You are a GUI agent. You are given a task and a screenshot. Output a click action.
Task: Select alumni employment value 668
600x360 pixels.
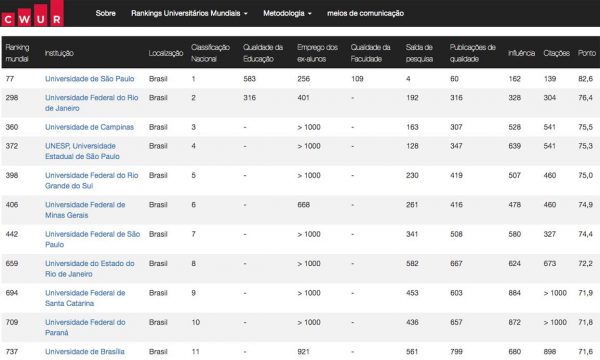pos(303,205)
